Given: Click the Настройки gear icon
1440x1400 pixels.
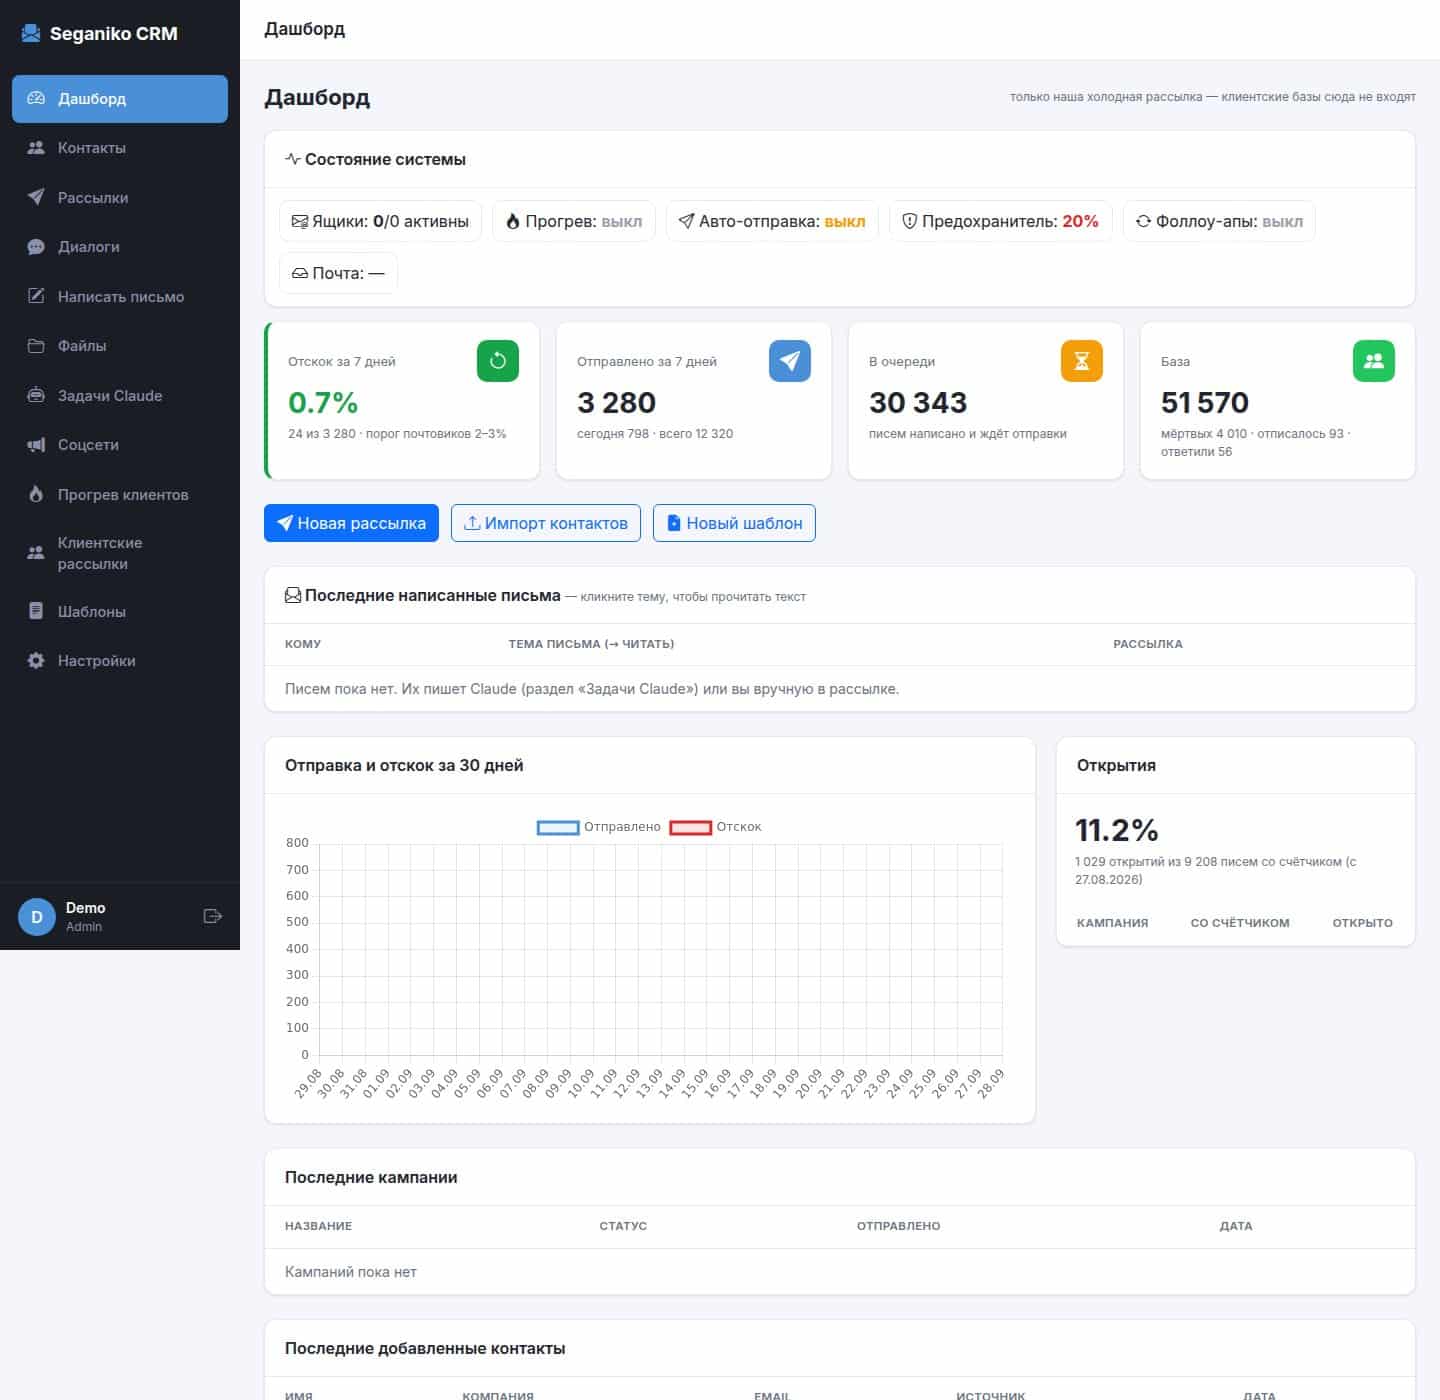Looking at the screenshot, I should tap(36, 661).
